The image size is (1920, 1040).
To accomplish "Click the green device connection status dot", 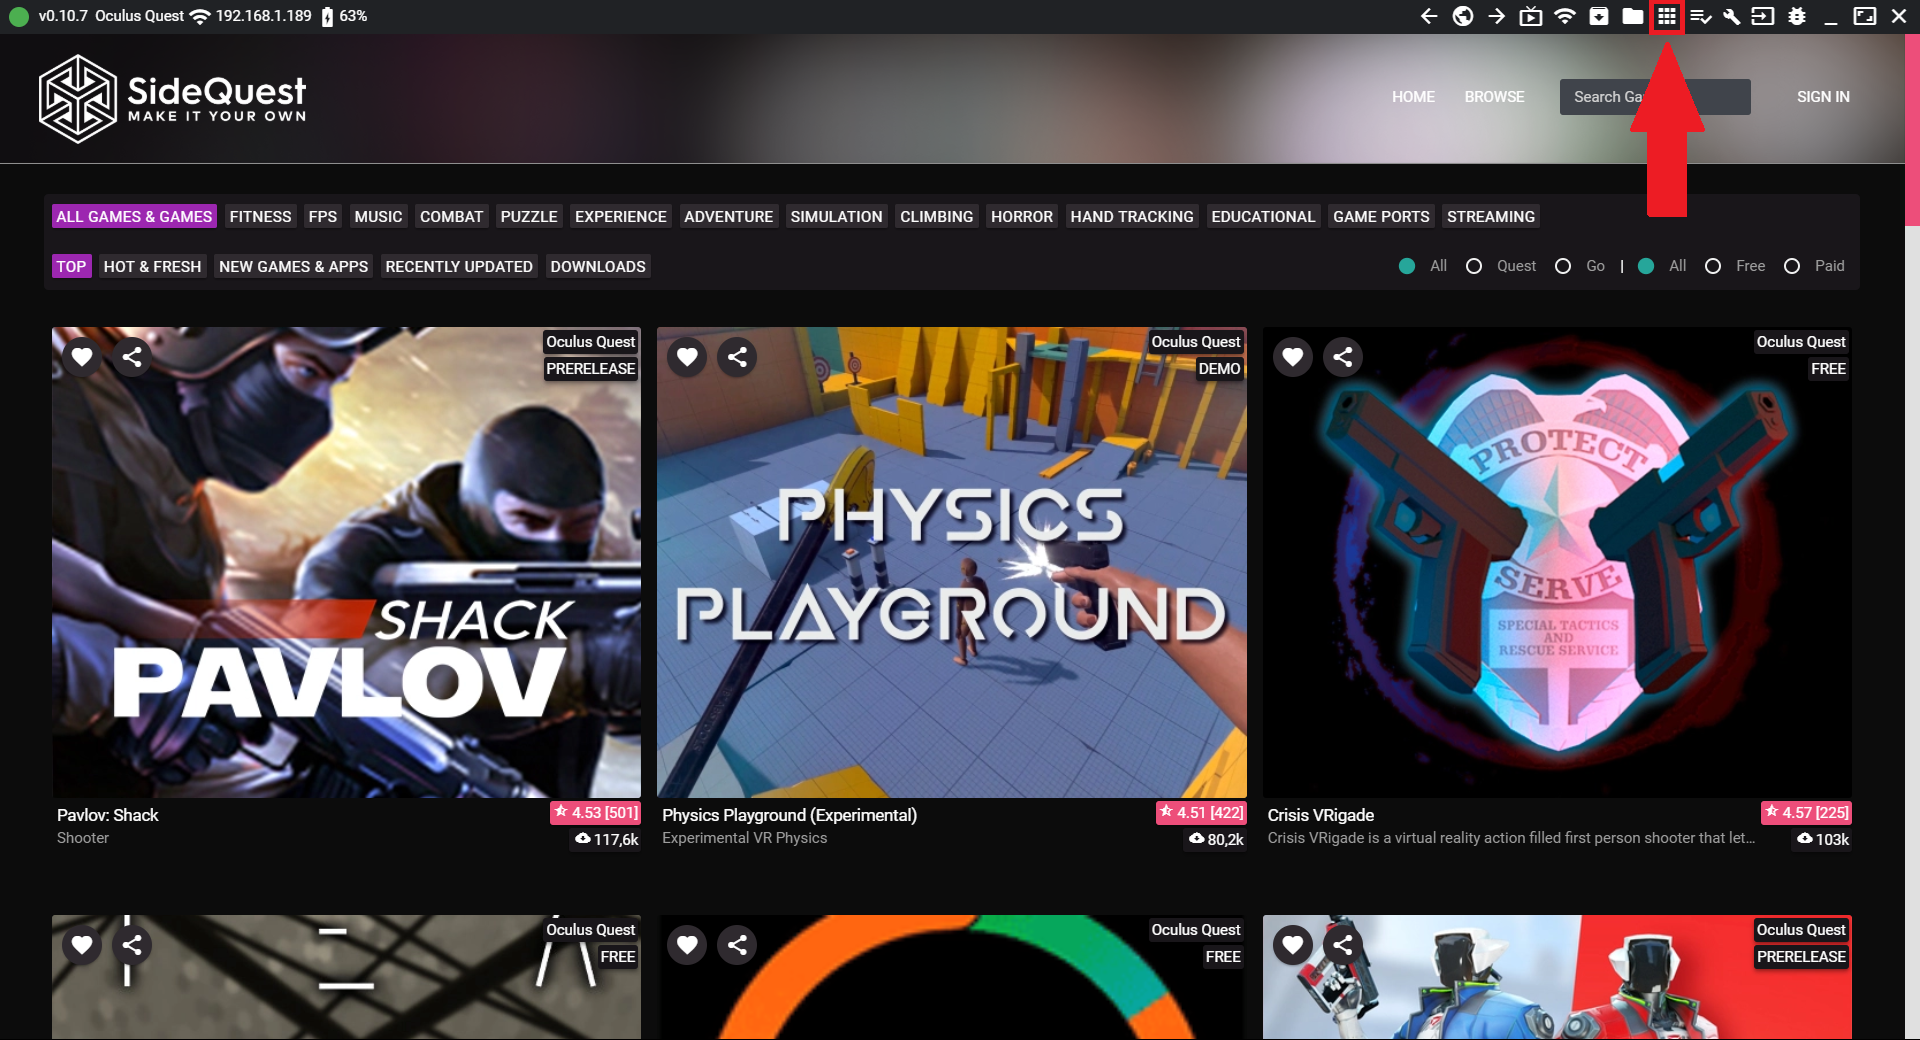I will [18, 16].
